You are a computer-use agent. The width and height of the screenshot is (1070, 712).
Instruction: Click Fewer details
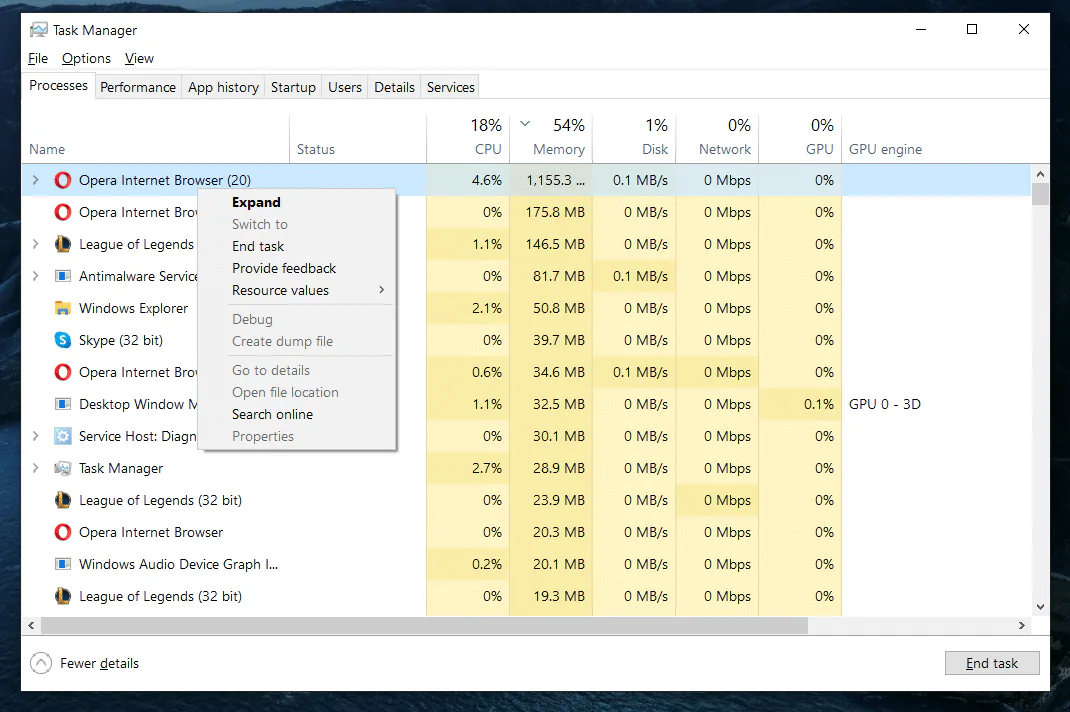tap(85, 664)
